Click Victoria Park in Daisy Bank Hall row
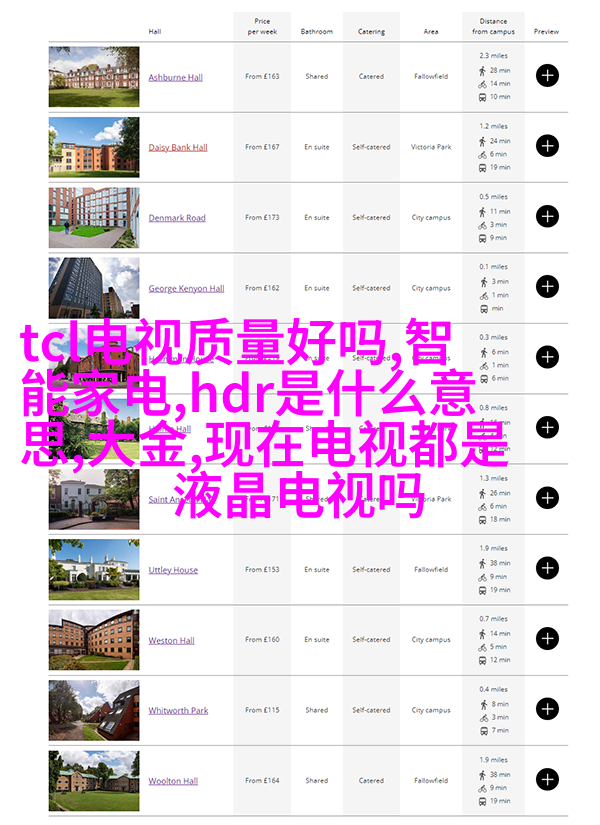600x825 pixels. (431, 147)
